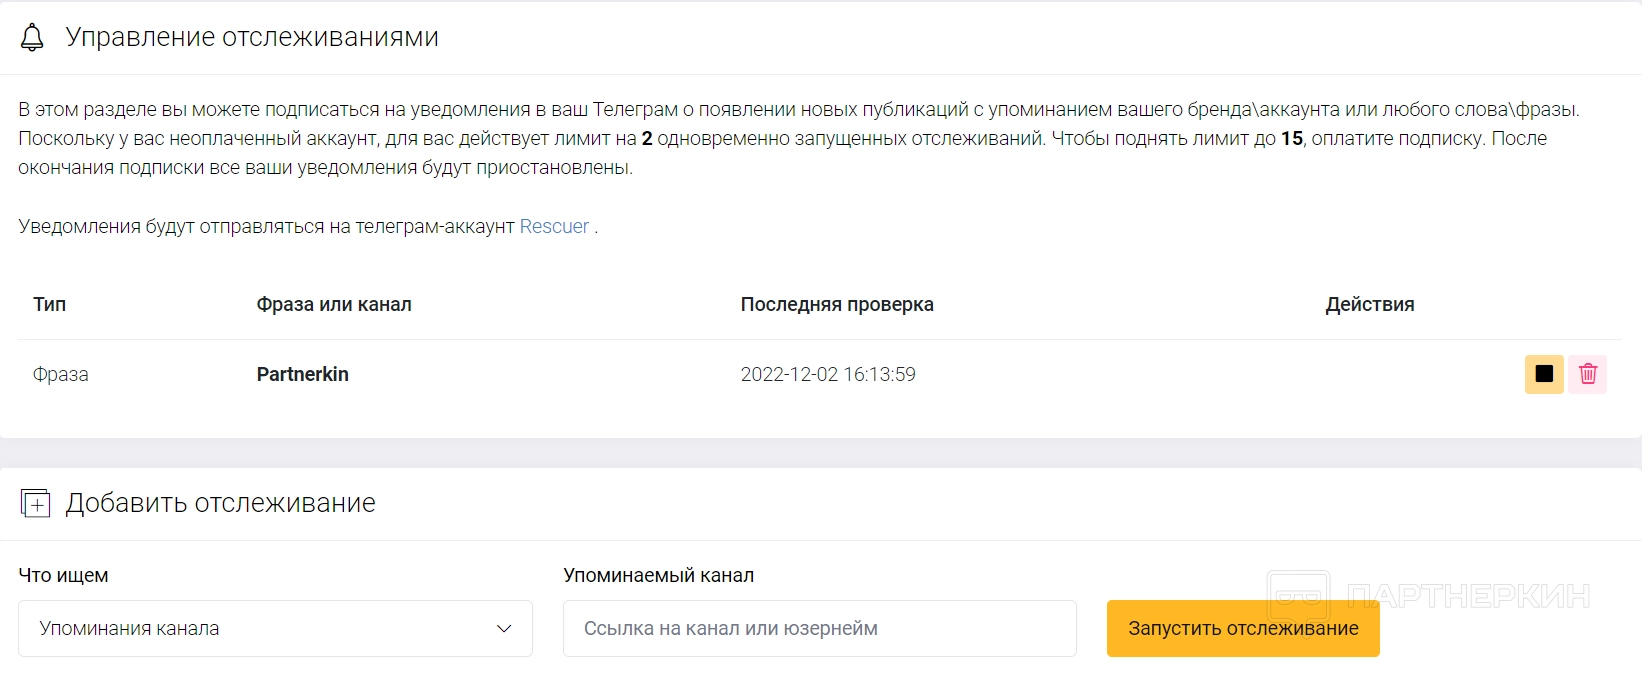Screen dimensions: 1642x692
Task: Open the Rescuer telegram account link
Action: click(554, 226)
